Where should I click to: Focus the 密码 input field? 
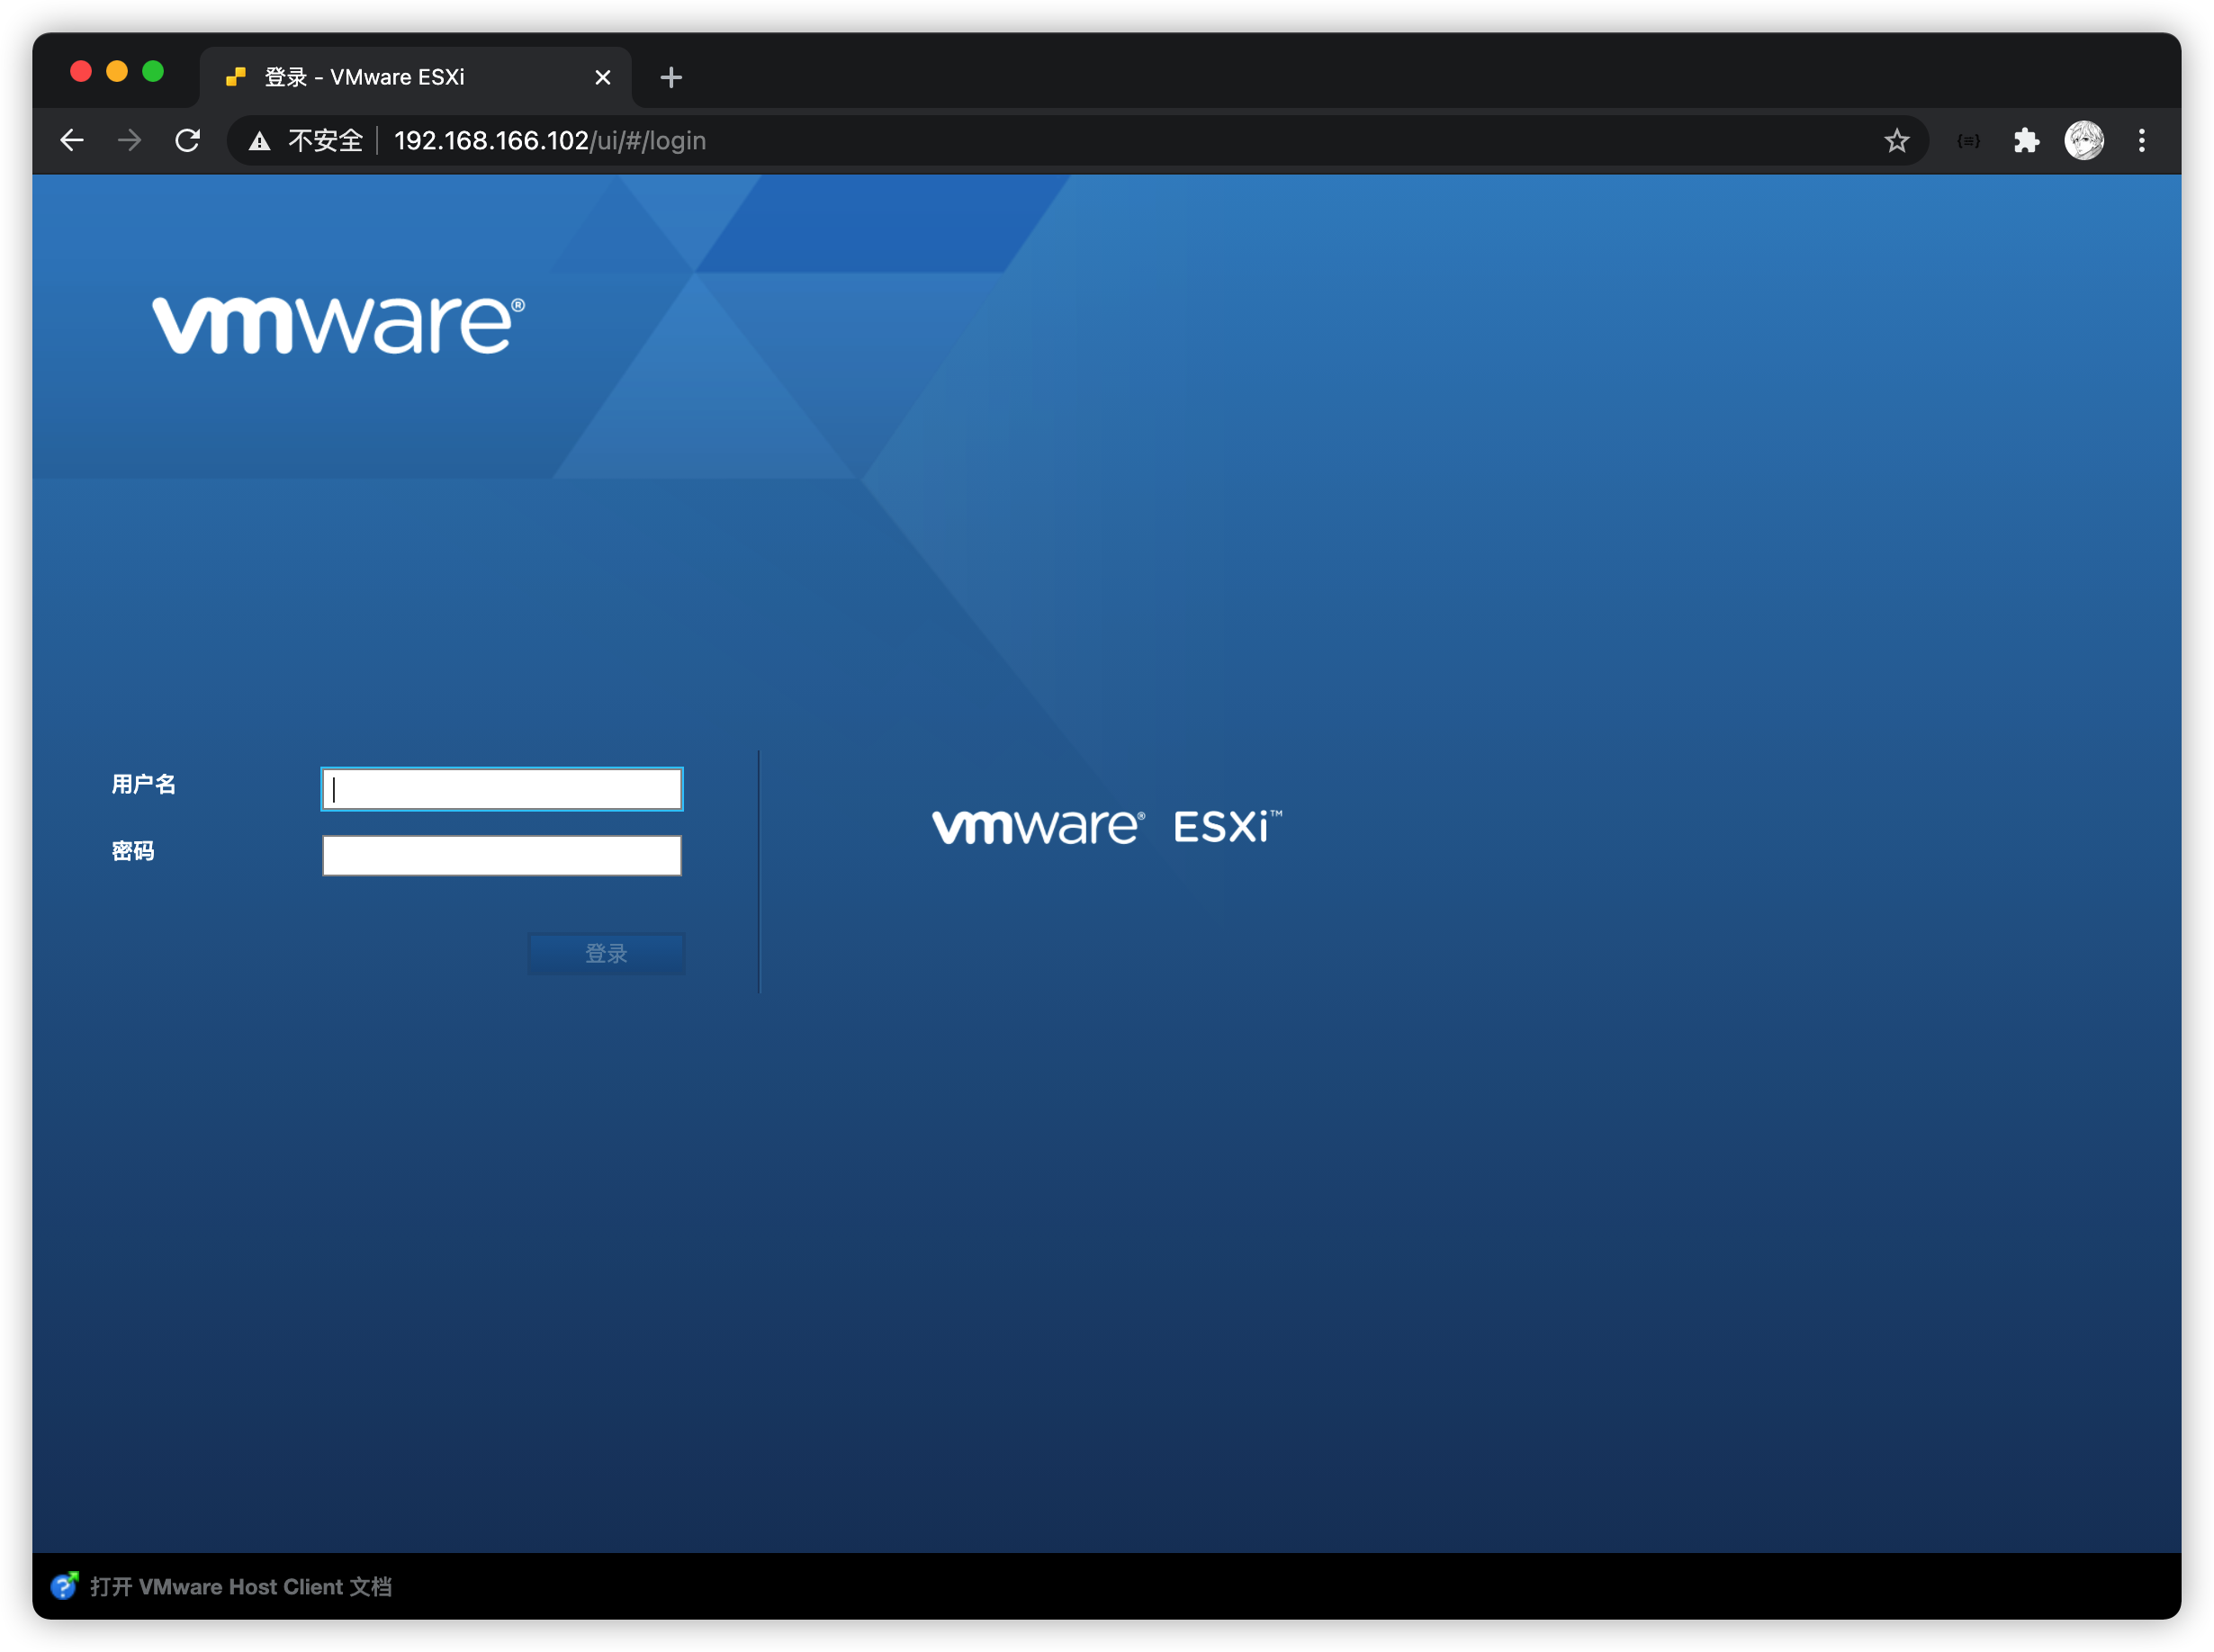coord(501,856)
